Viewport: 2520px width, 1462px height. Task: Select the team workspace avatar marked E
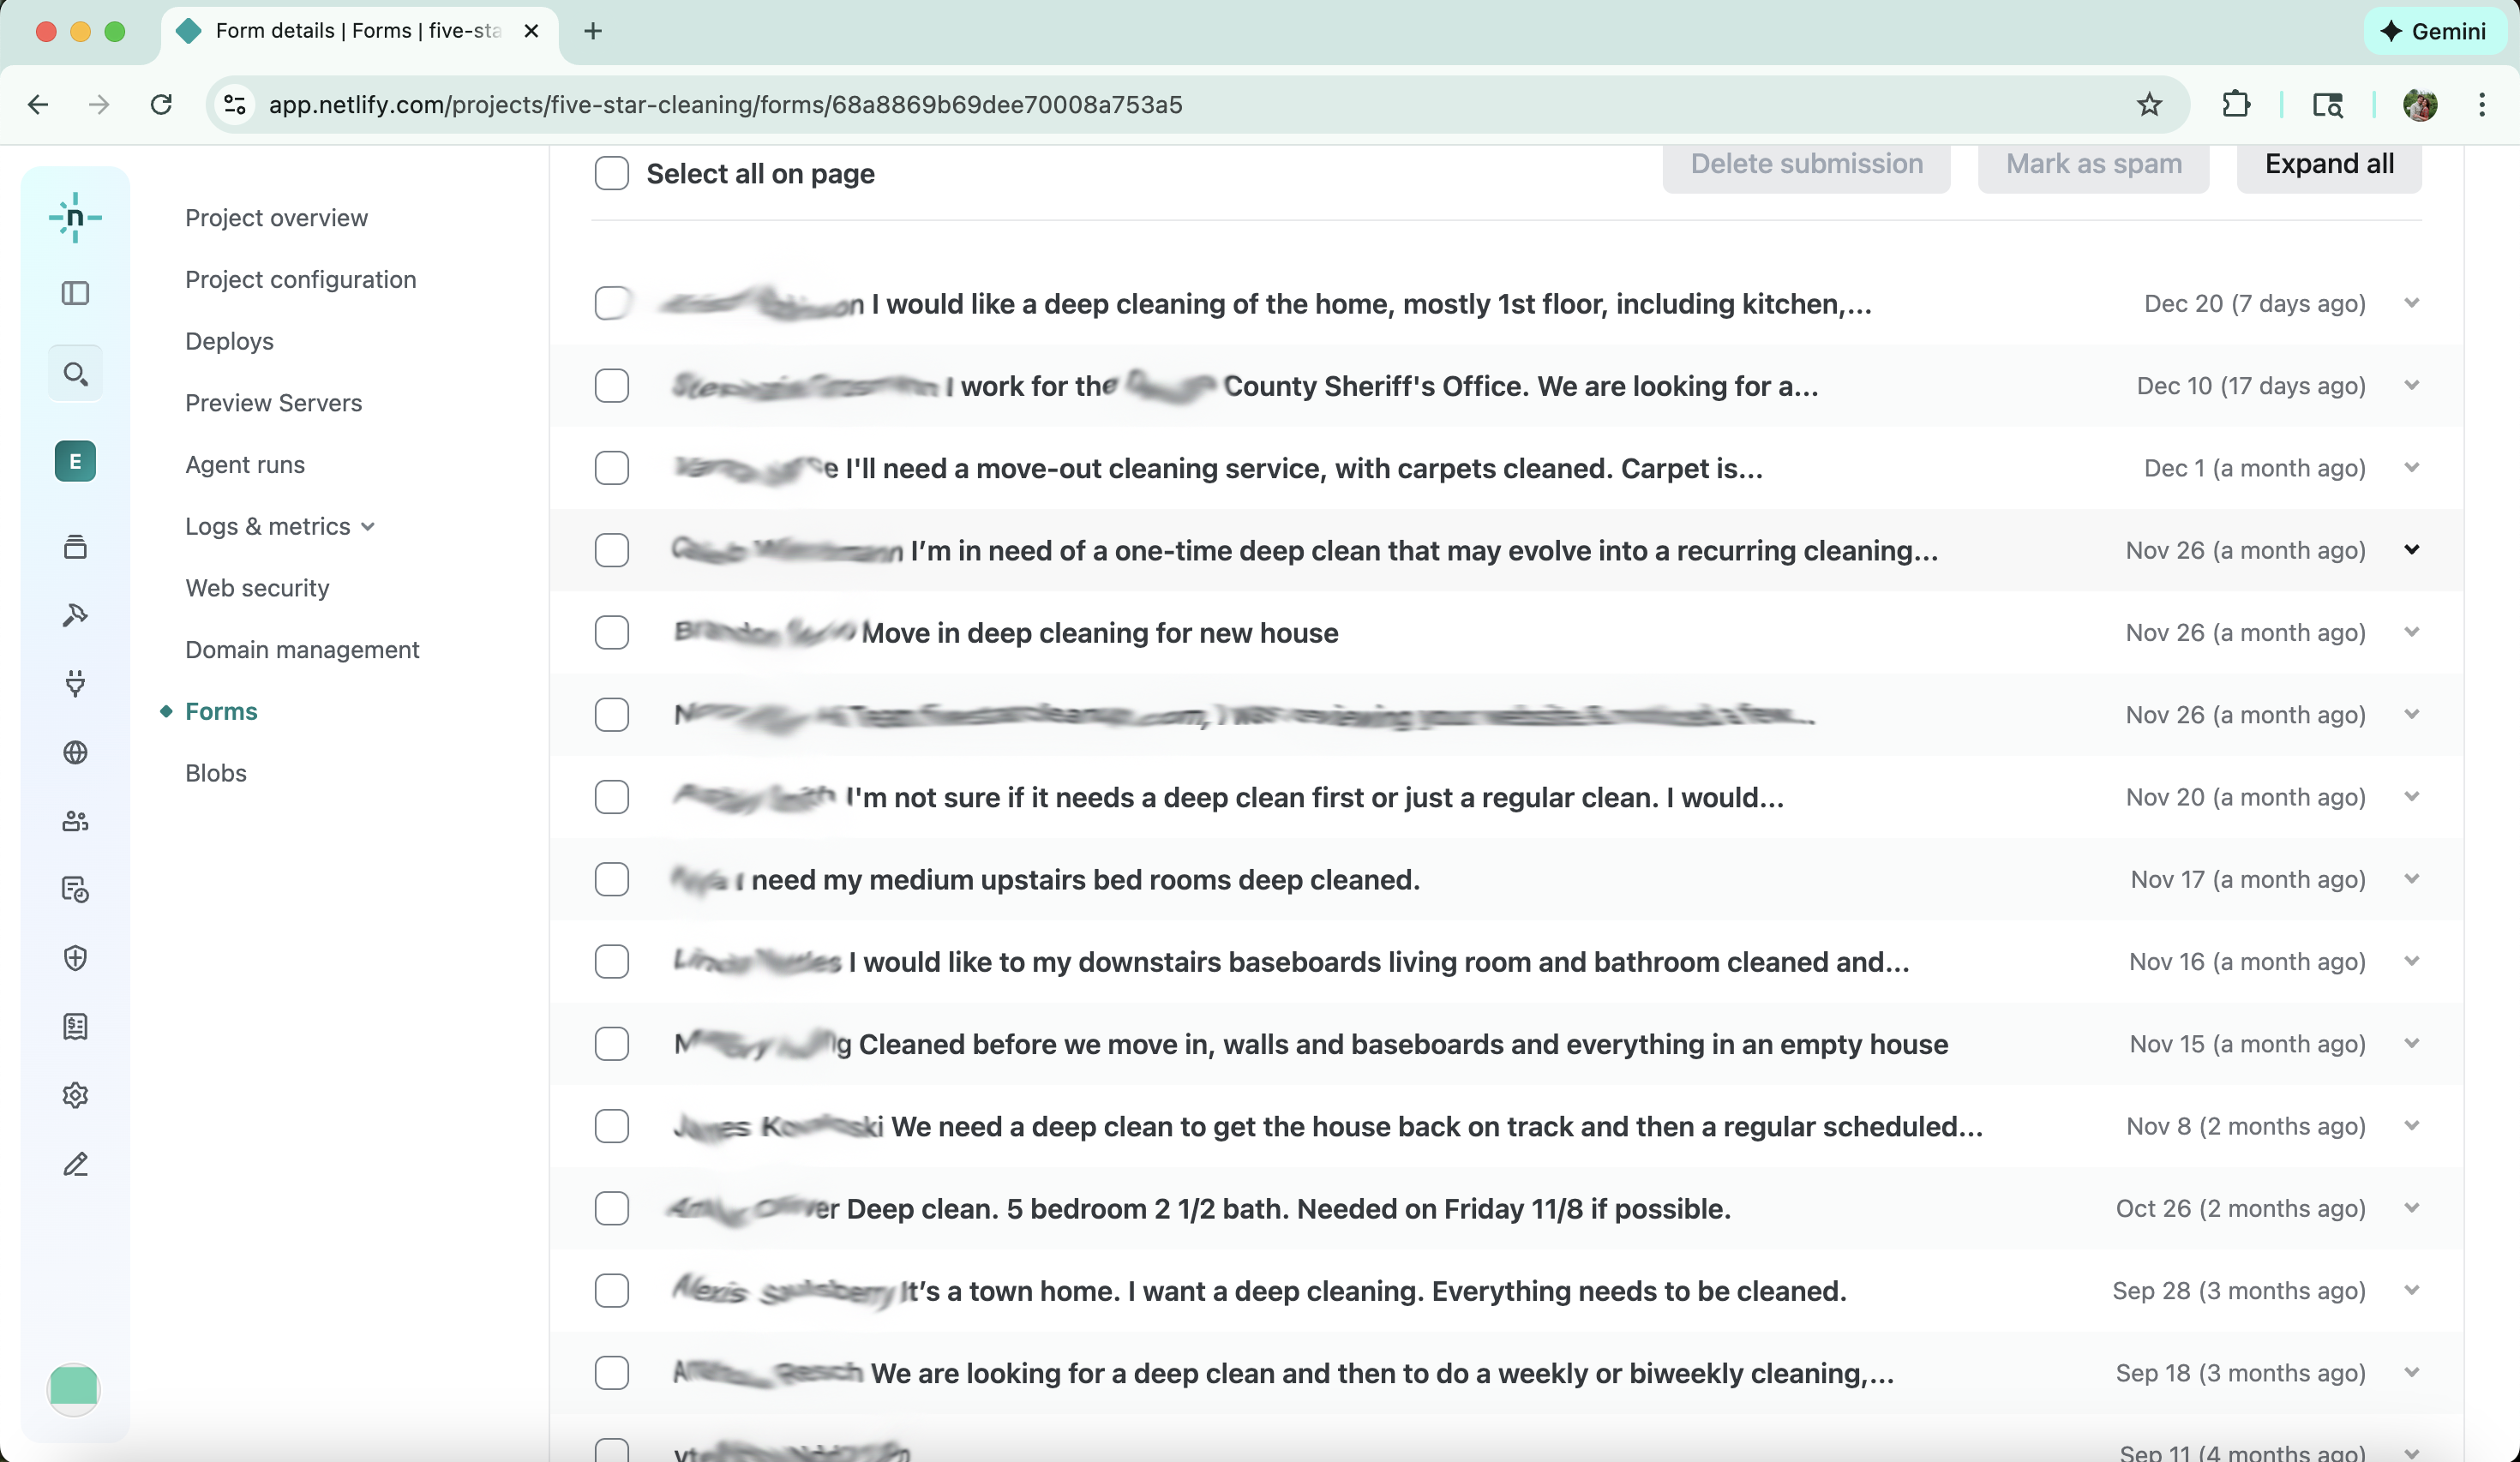75,461
